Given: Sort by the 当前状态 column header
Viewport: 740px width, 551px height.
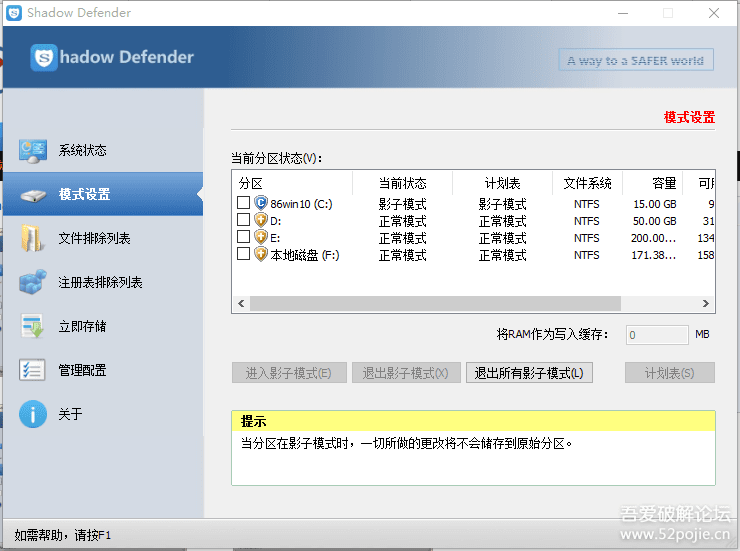Looking at the screenshot, I should tap(402, 183).
